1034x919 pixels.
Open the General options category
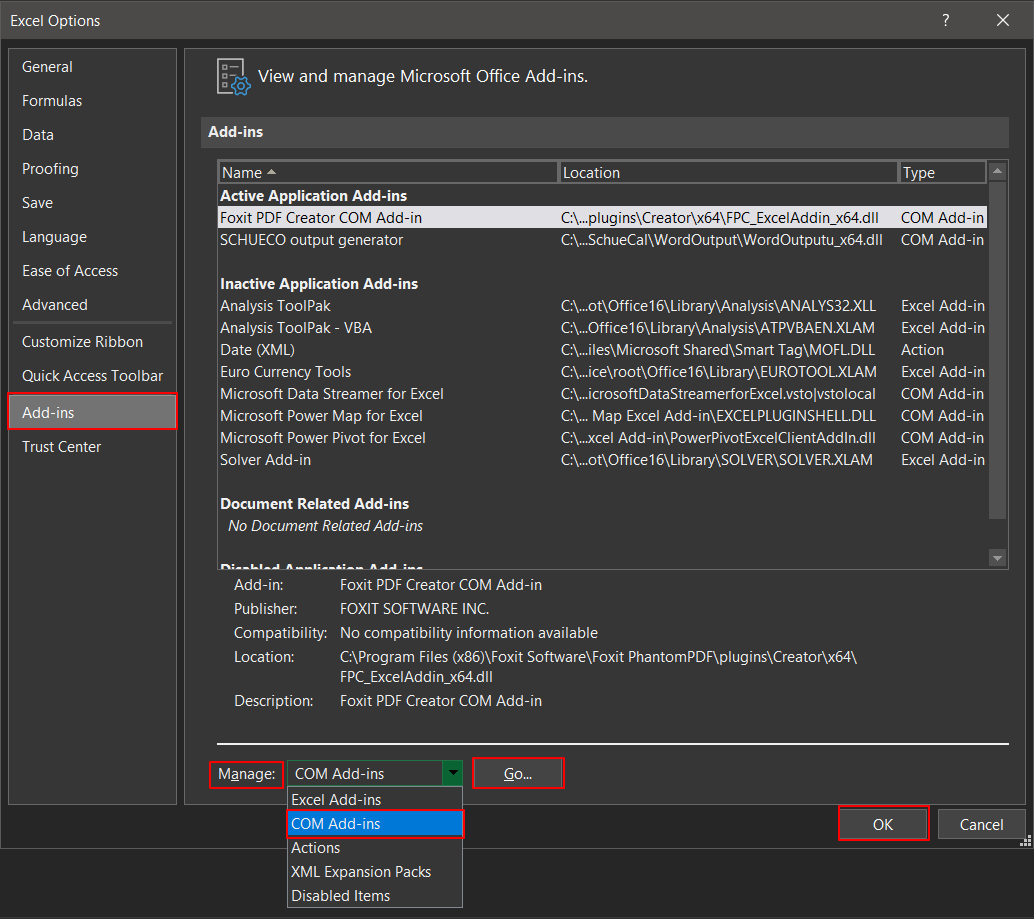(x=48, y=67)
